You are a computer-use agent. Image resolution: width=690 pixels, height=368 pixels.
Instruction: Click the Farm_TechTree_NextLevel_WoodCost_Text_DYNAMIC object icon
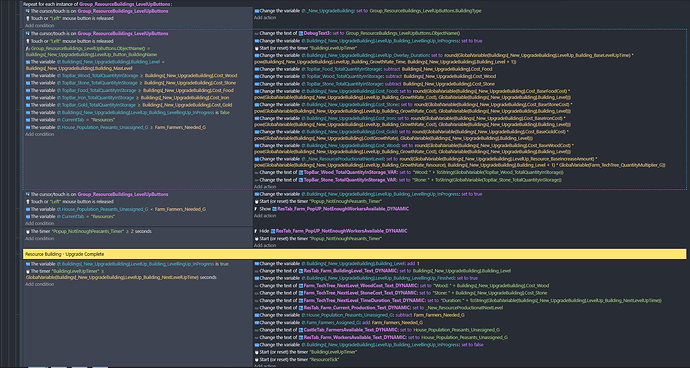pyautogui.click(x=301, y=286)
